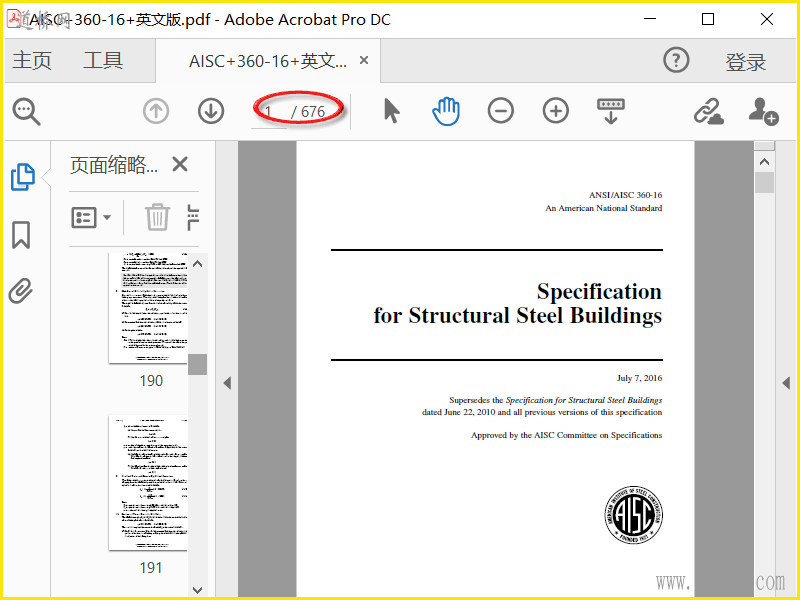Click 'ANSI/AISC 360-16' heading text
Screen dimensions: 800x600
(x=626, y=195)
